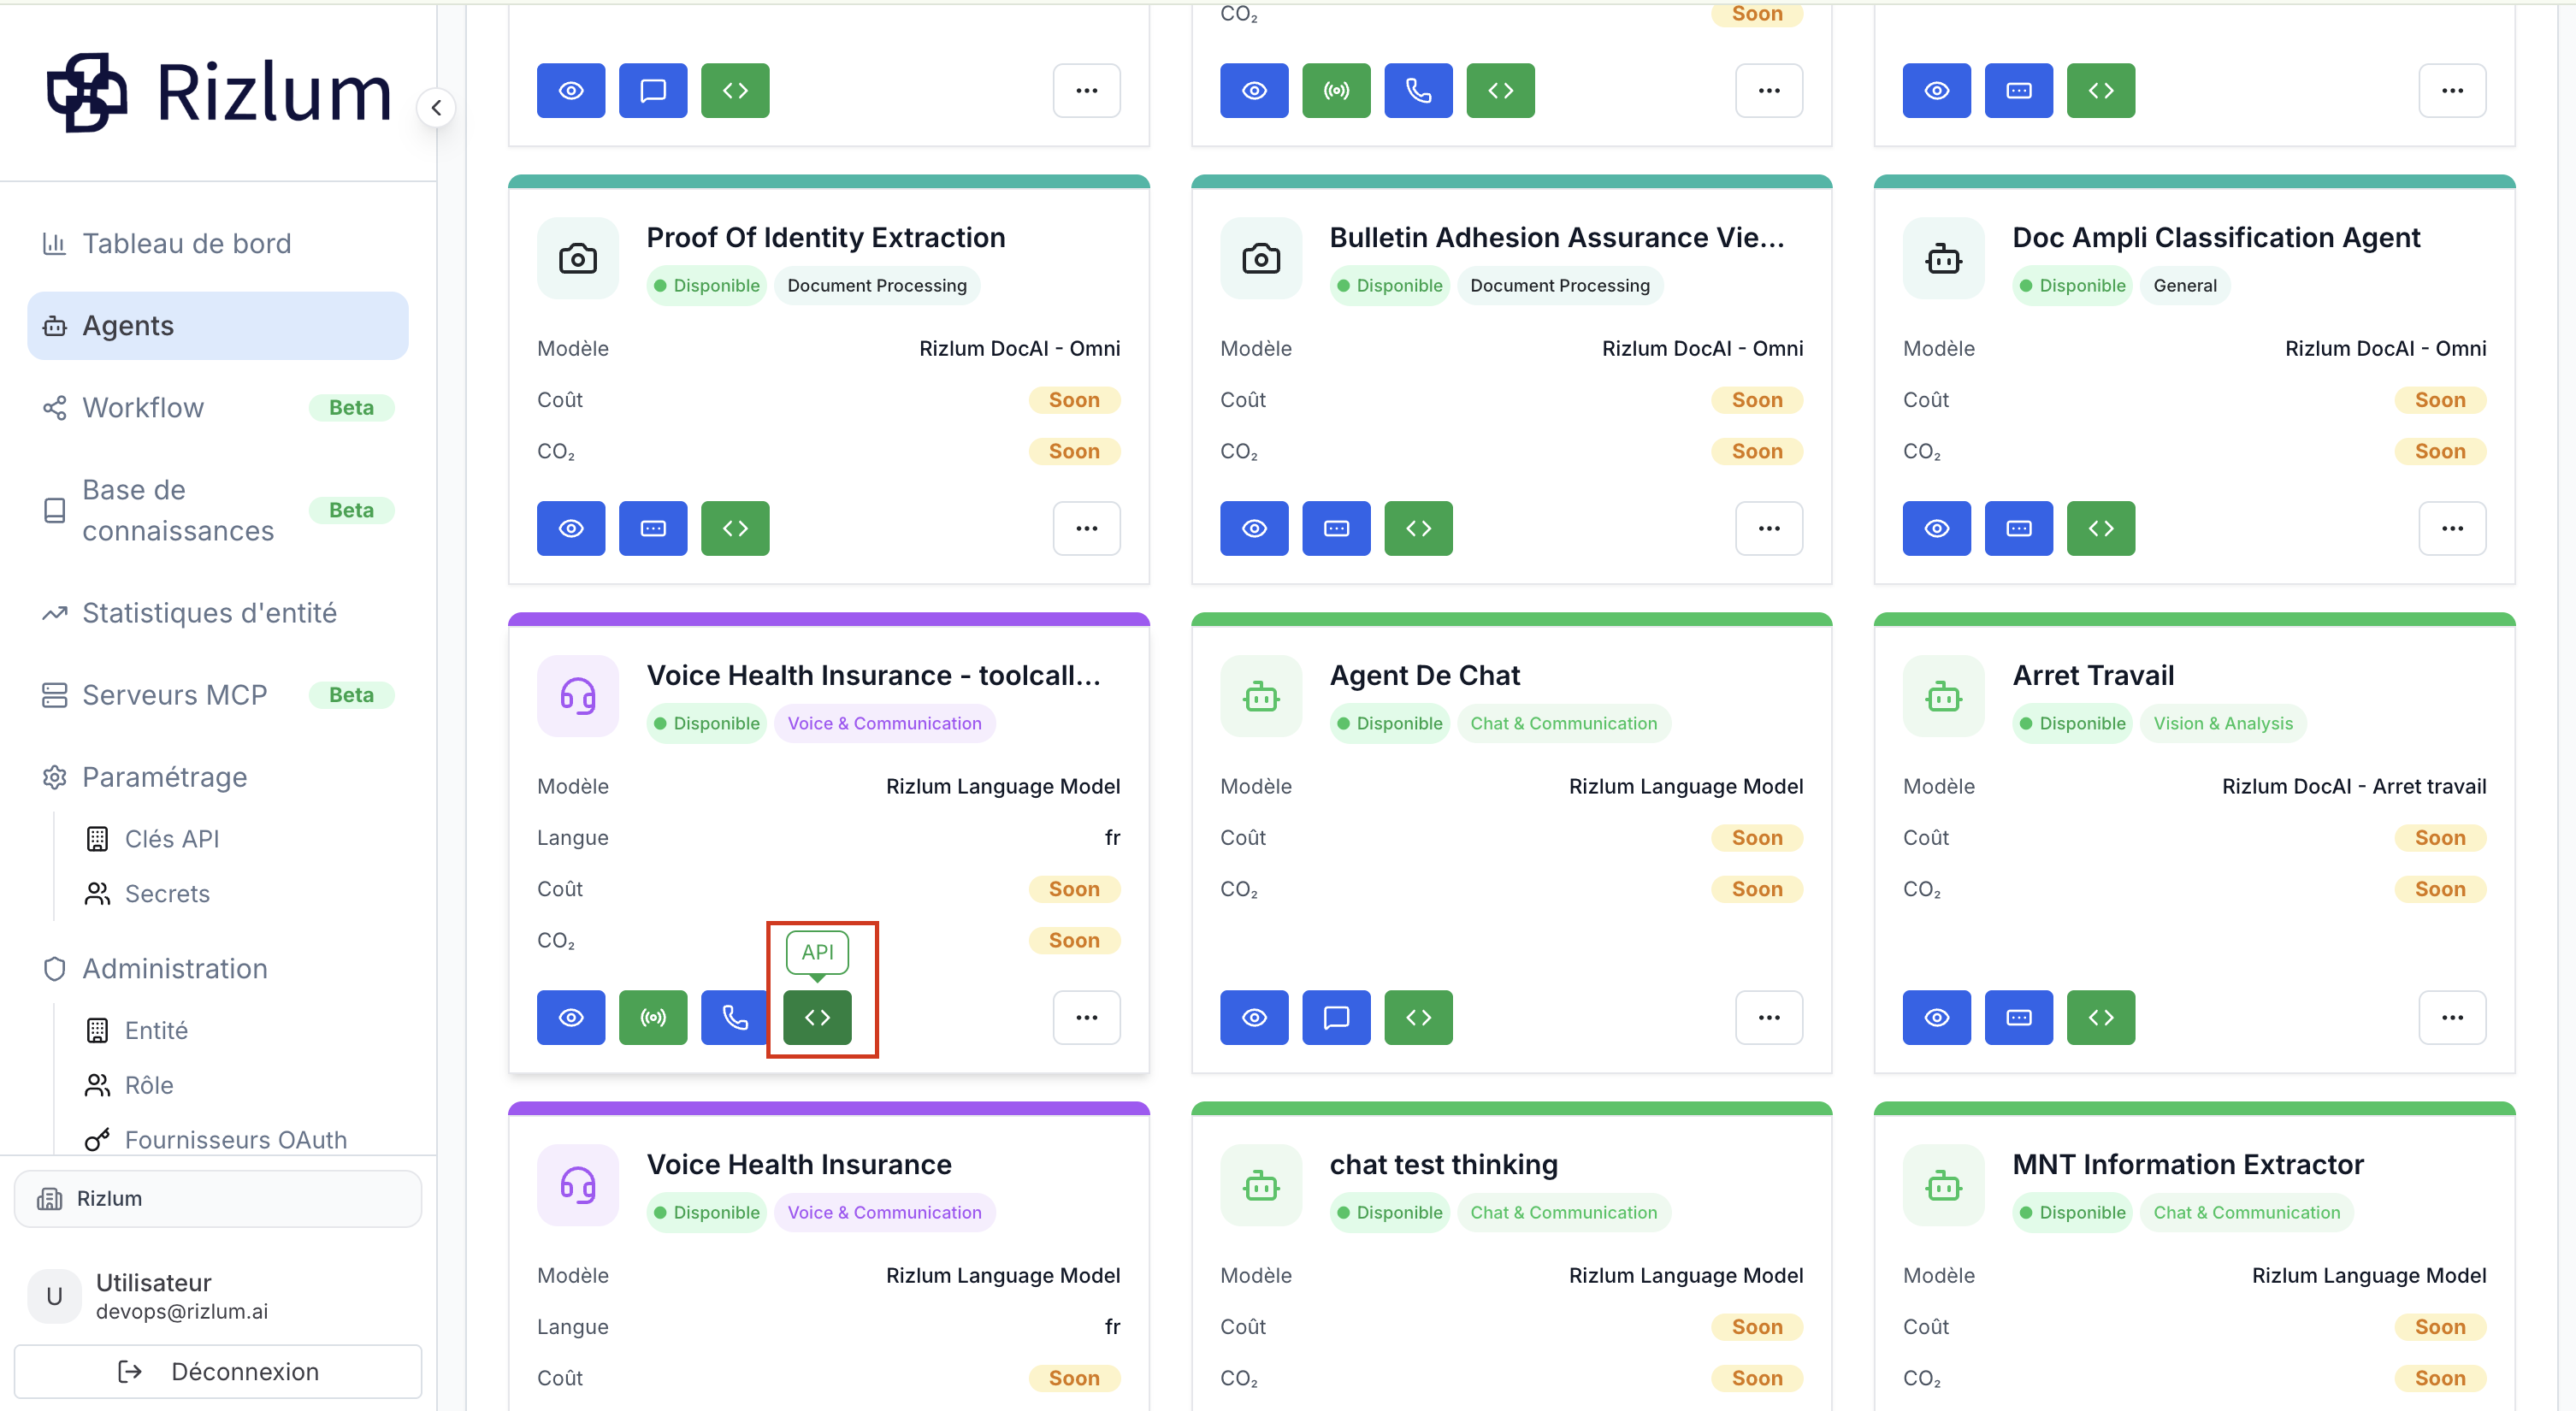Image resolution: width=2576 pixels, height=1411 pixels.
Task: Open API code for Bulletin Adhesion Assurance Vie
Action: (x=1418, y=528)
